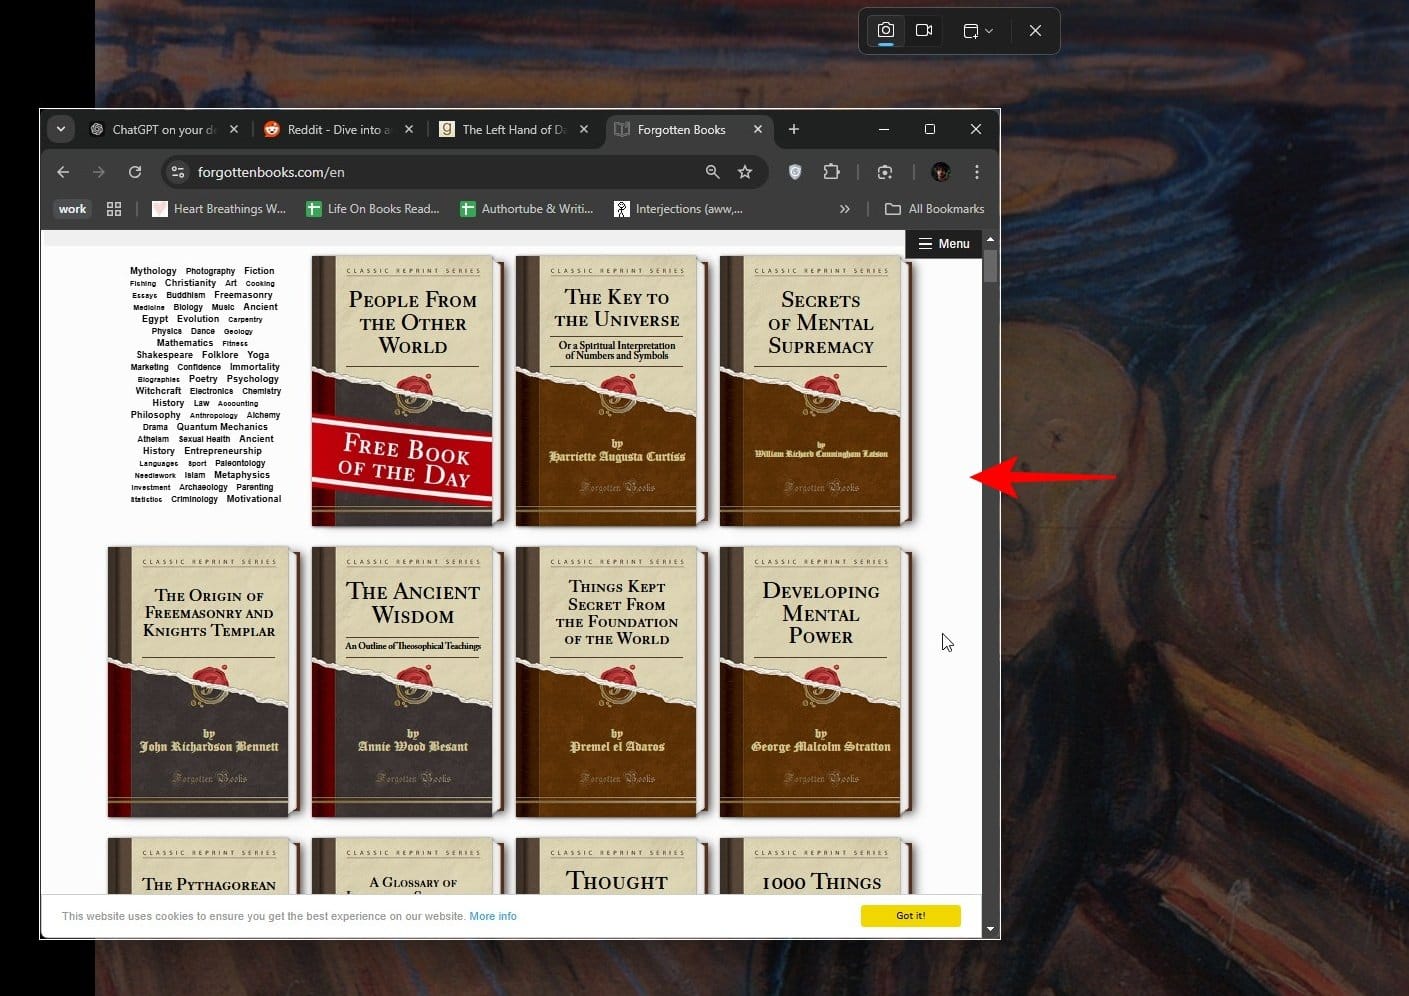
Task: Select the video recording icon in capture toolbar
Action: pos(923,30)
